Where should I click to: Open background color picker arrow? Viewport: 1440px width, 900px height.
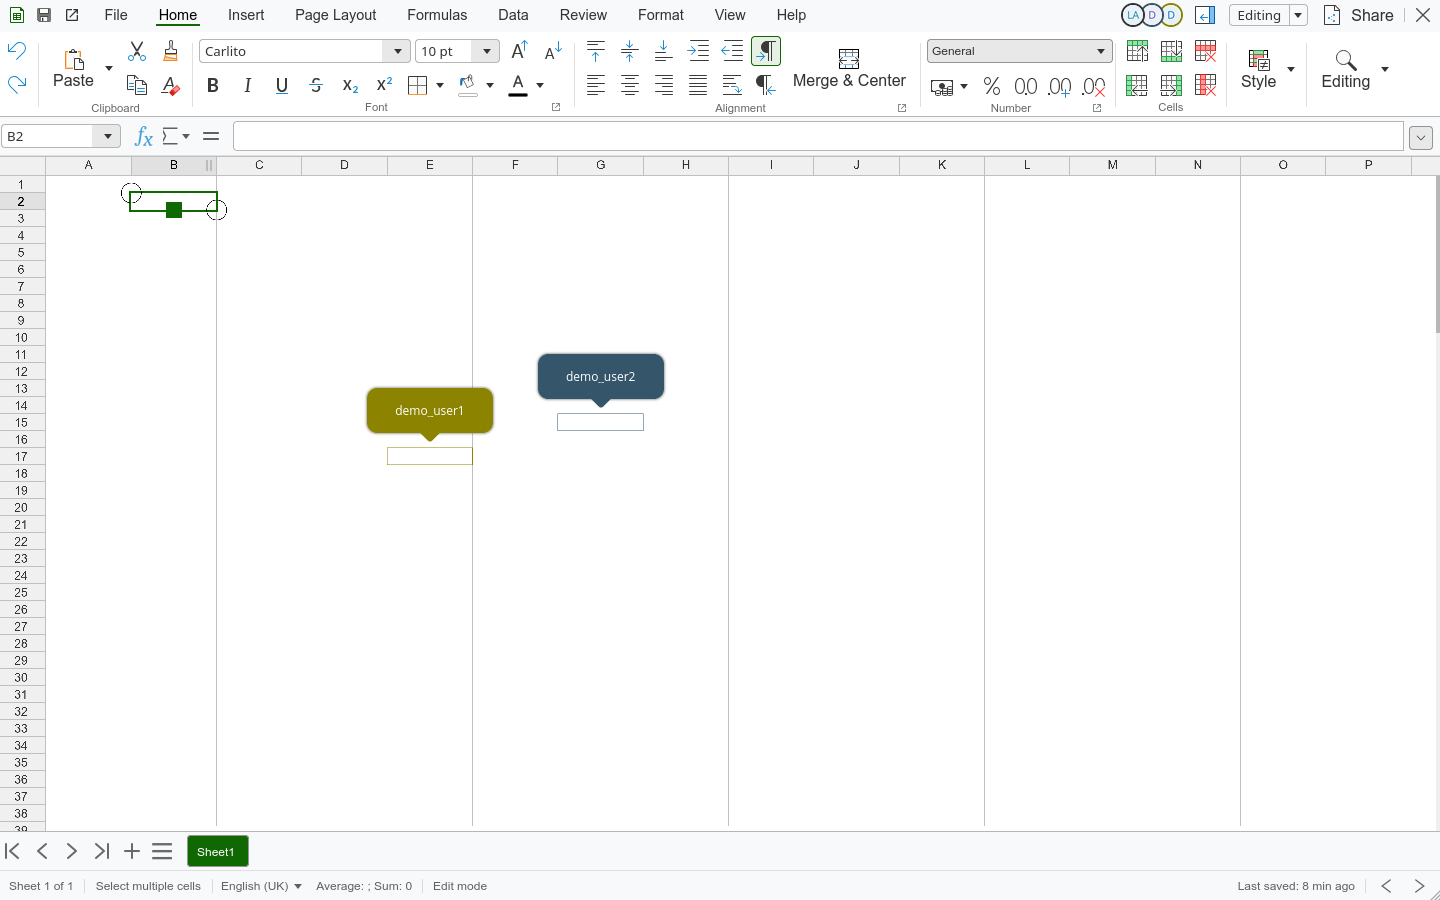[490, 86]
